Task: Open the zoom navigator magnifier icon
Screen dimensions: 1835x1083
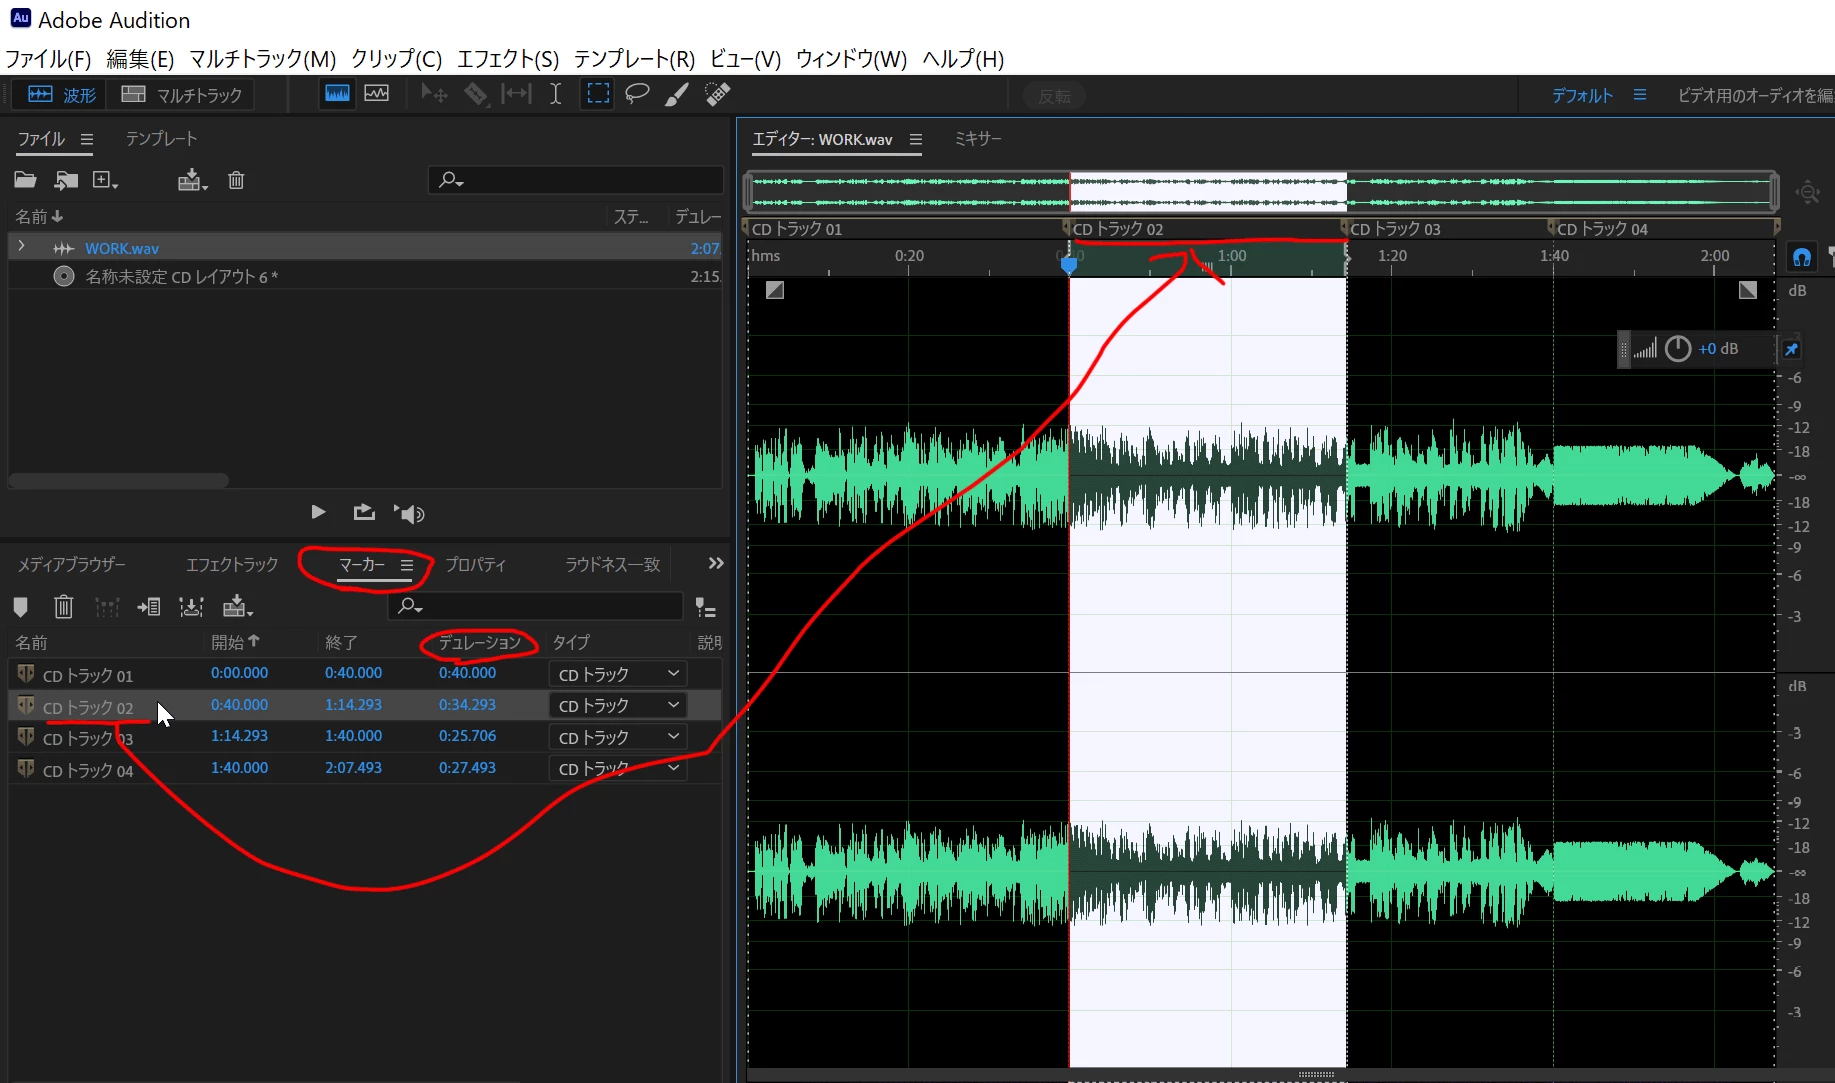Action: [x=1808, y=192]
